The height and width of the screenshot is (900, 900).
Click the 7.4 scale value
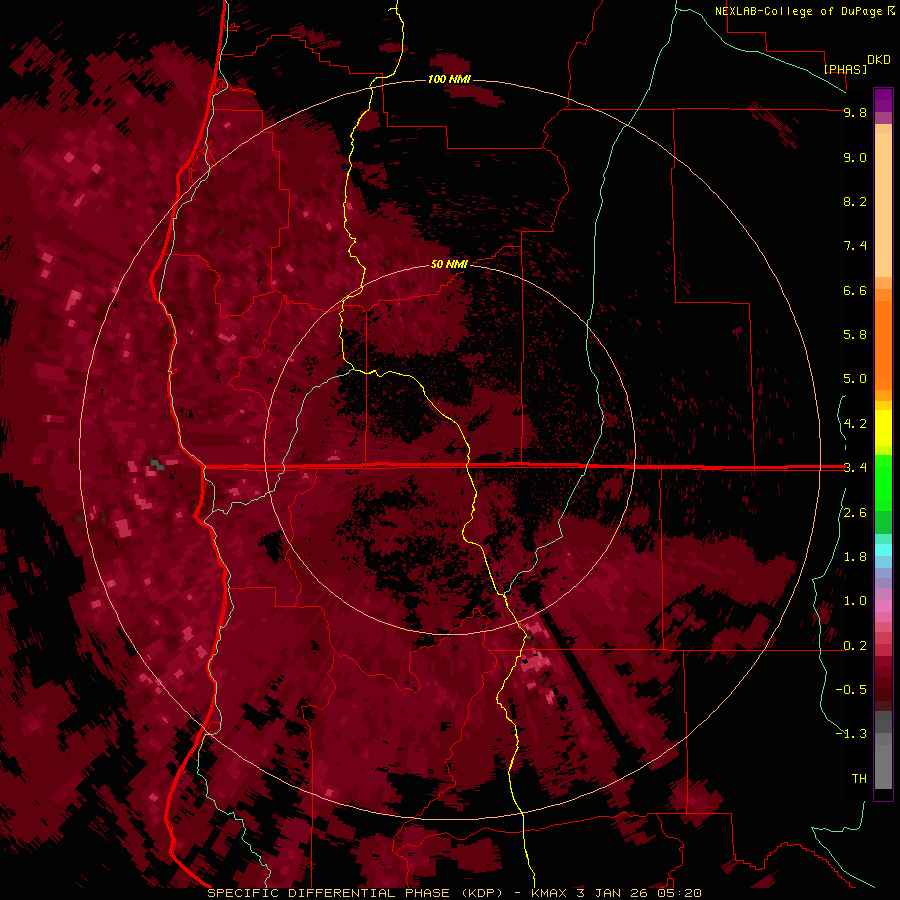coord(855,246)
